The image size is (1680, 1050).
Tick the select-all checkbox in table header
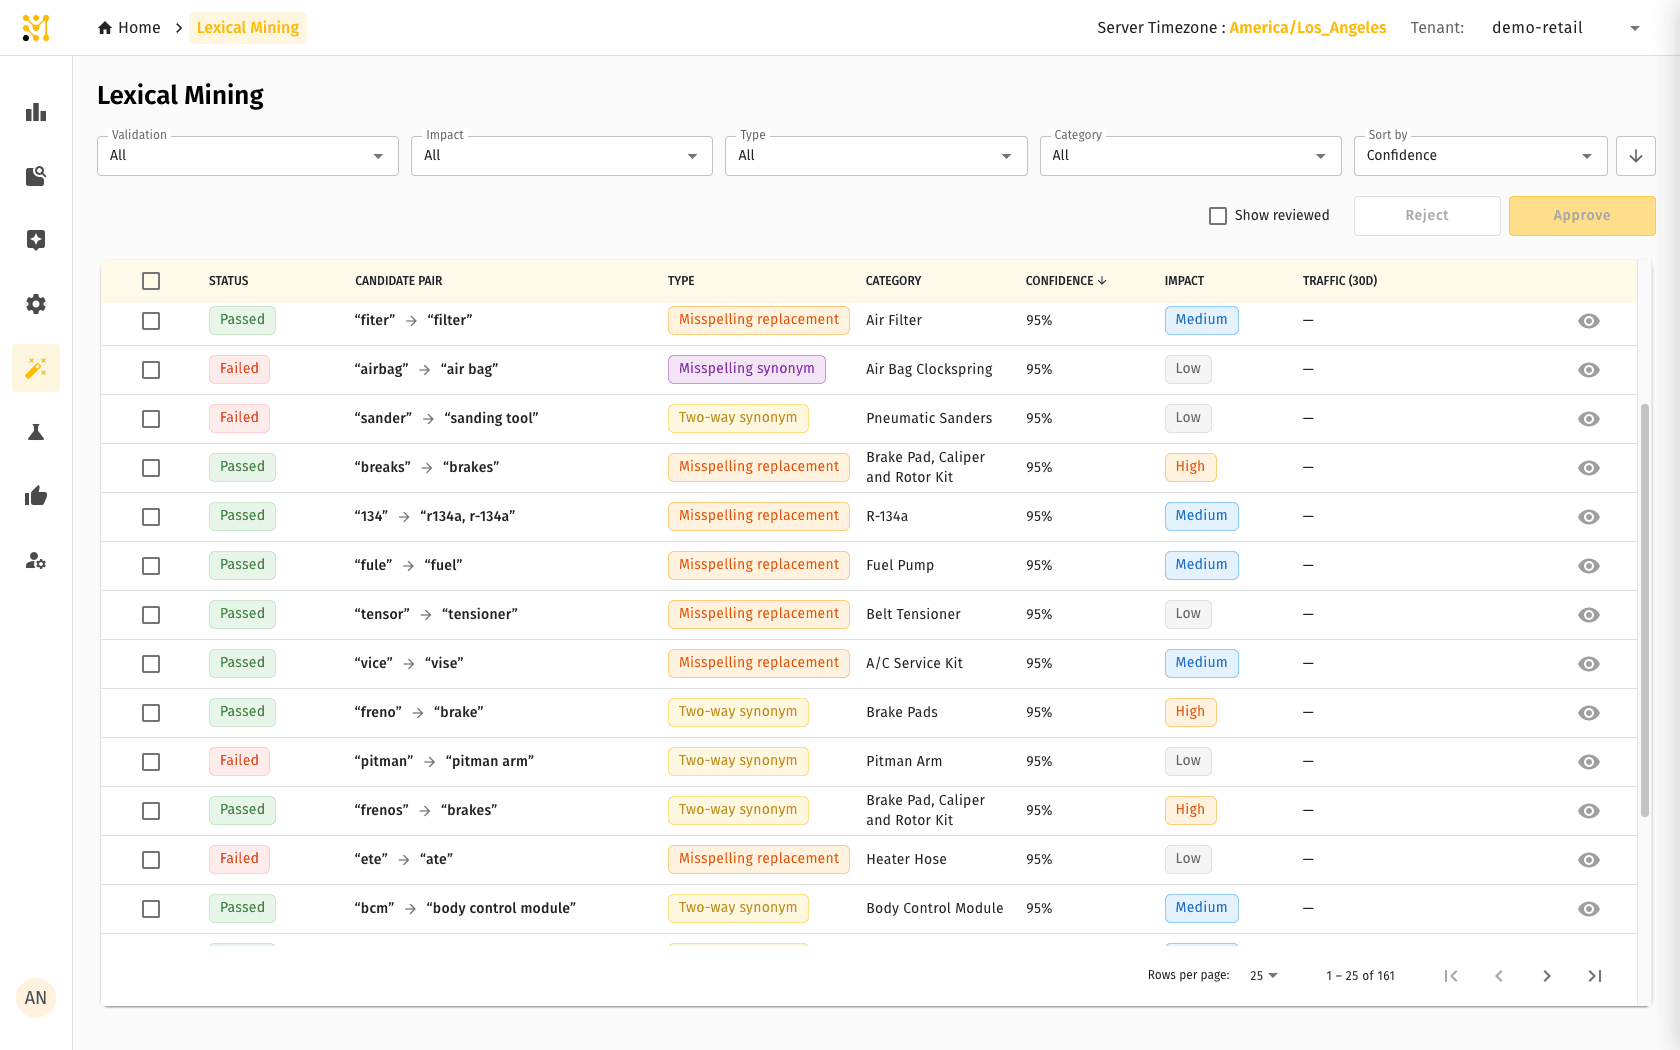[151, 281]
